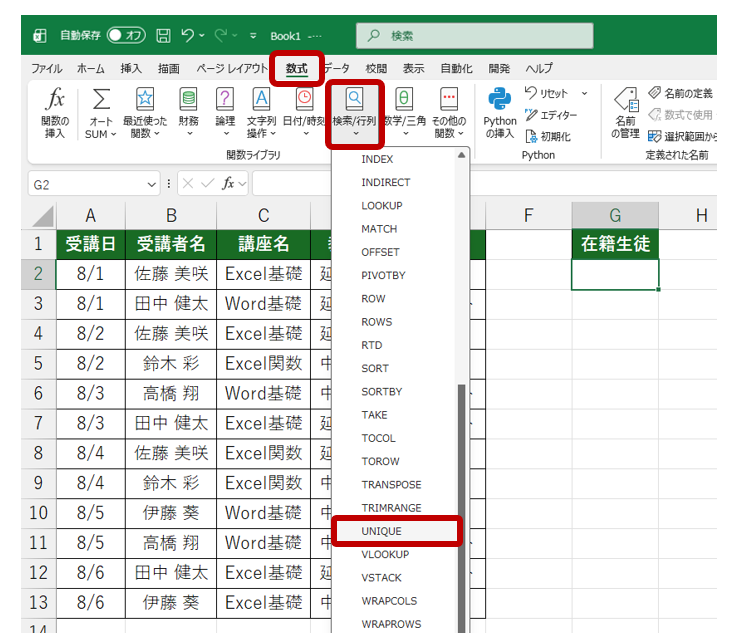Click the Undo arrow icon
The image size is (733, 633).
[188, 35]
